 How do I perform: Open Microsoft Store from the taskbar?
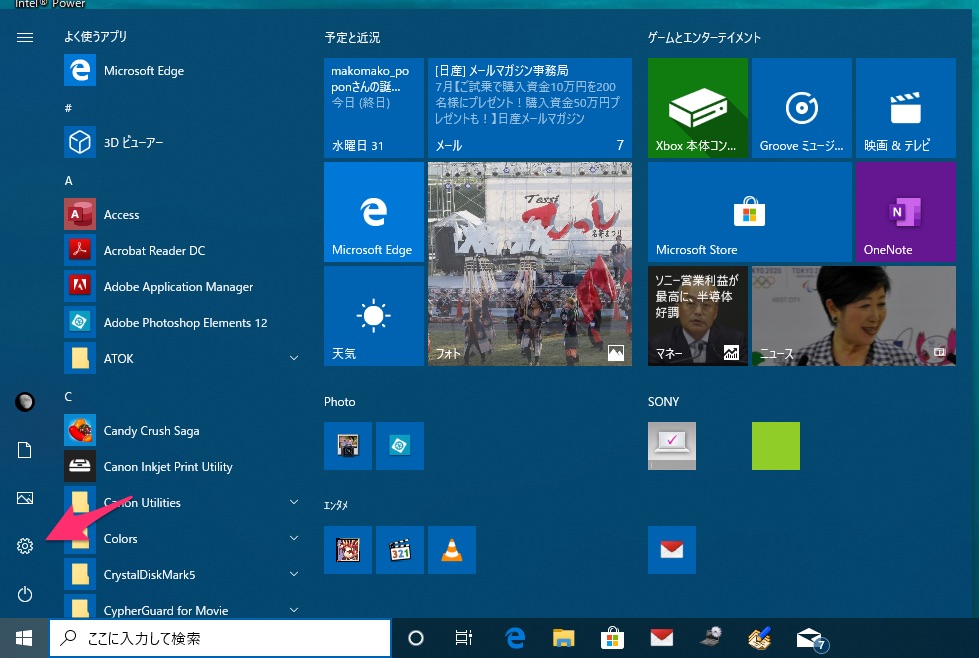click(612, 638)
